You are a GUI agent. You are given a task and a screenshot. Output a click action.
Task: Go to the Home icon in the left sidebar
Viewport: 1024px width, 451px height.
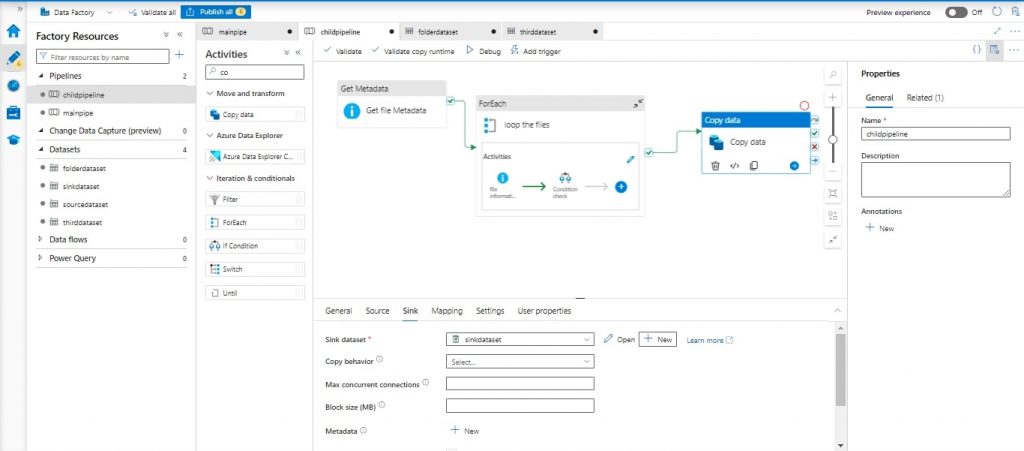(14, 31)
